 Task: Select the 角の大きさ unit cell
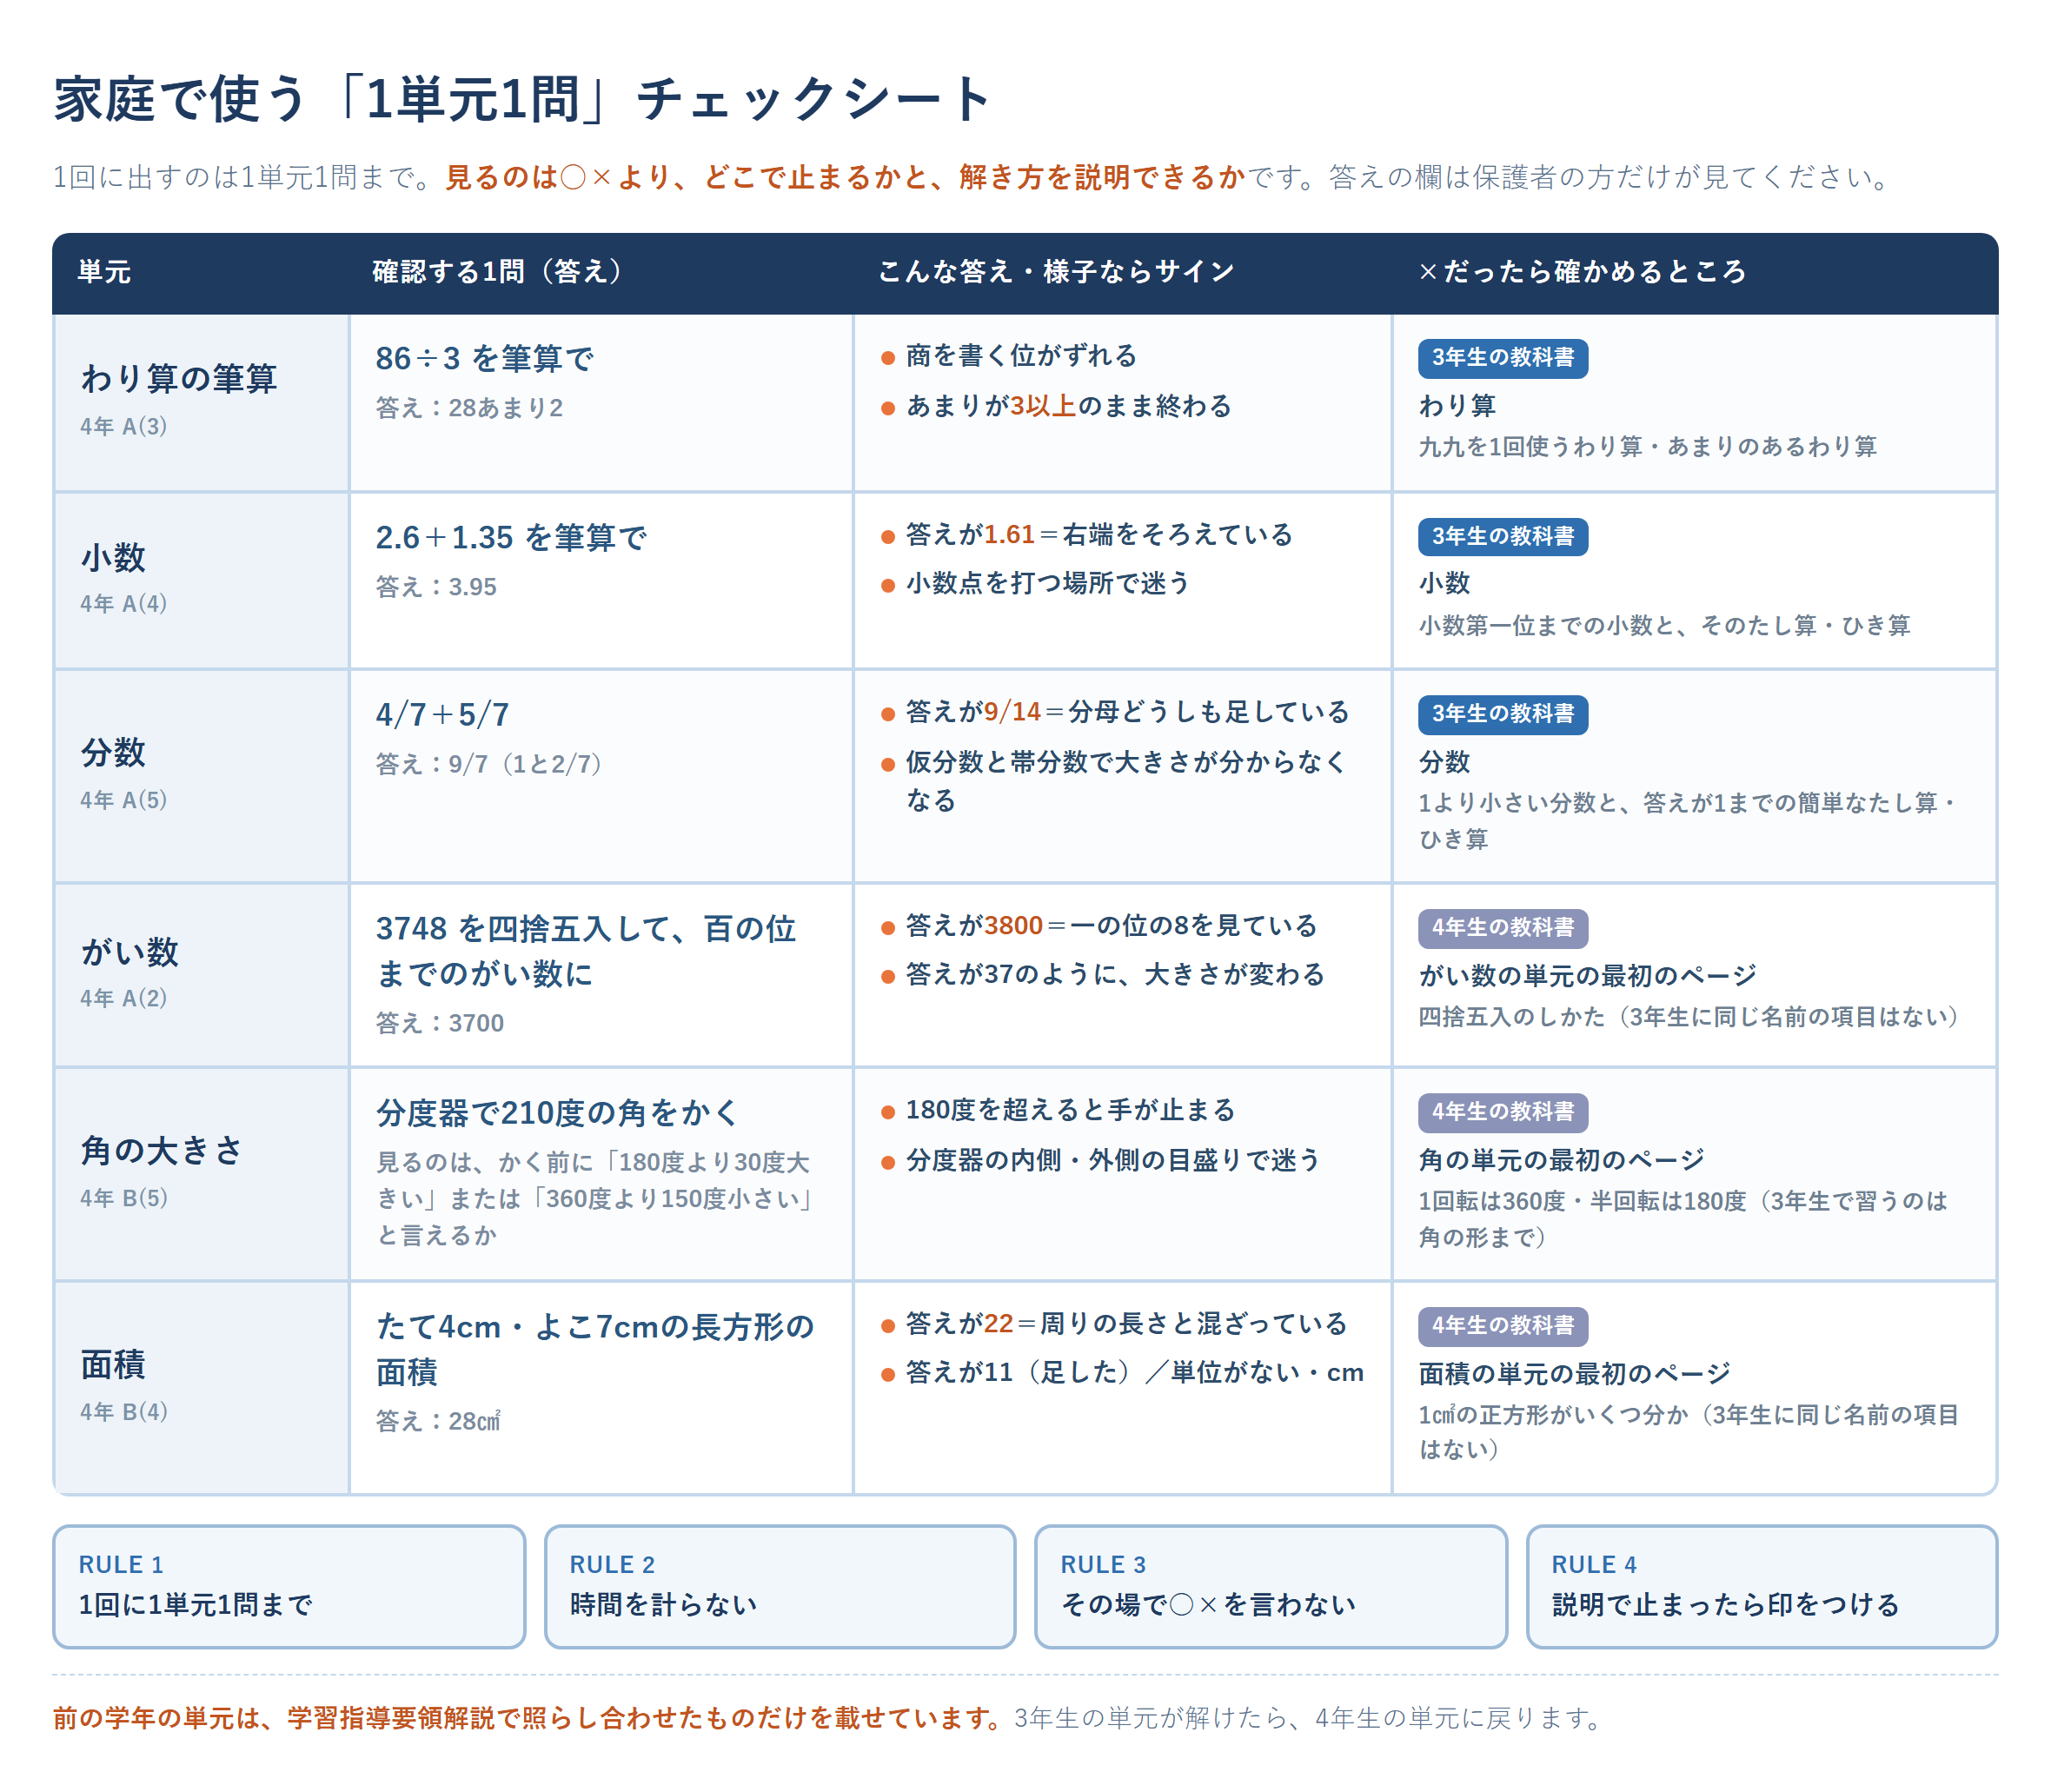click(x=201, y=1174)
